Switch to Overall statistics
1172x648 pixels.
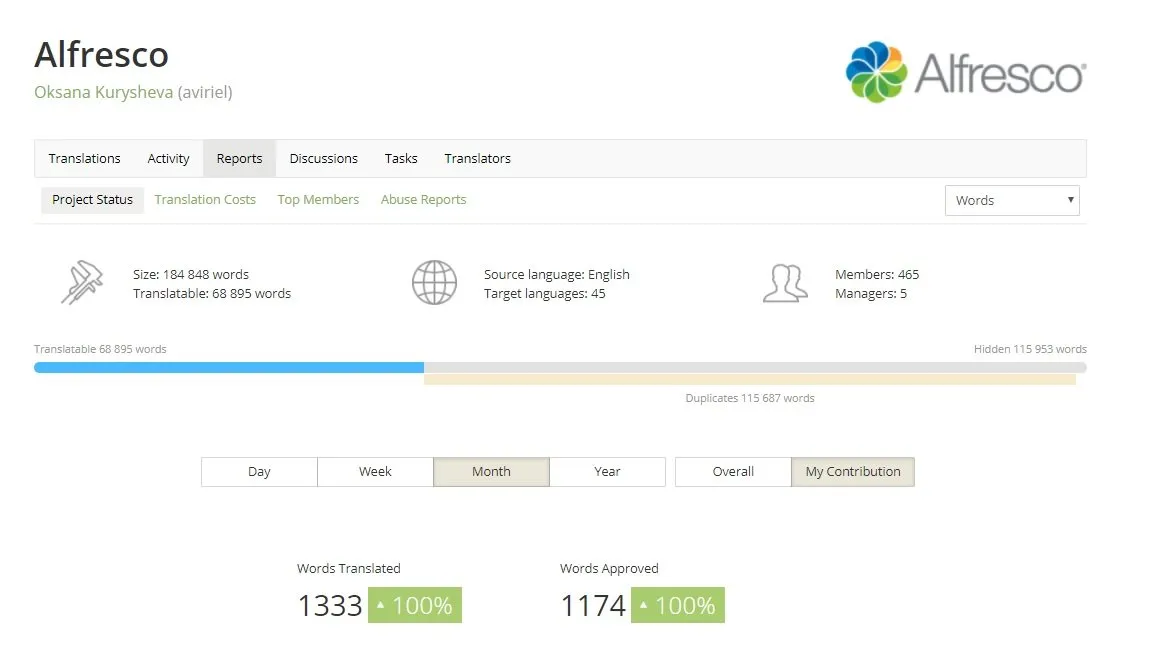coord(733,472)
